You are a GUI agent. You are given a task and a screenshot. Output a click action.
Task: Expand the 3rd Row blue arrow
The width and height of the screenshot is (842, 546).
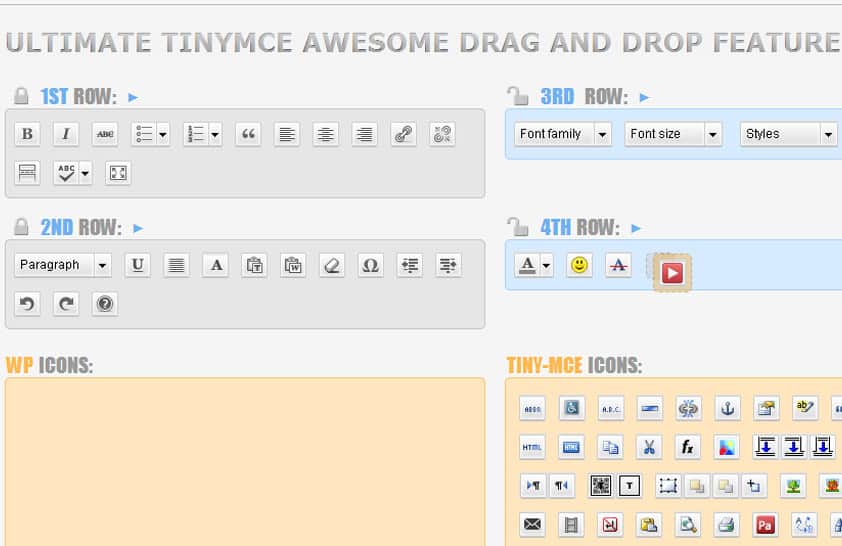tap(644, 97)
